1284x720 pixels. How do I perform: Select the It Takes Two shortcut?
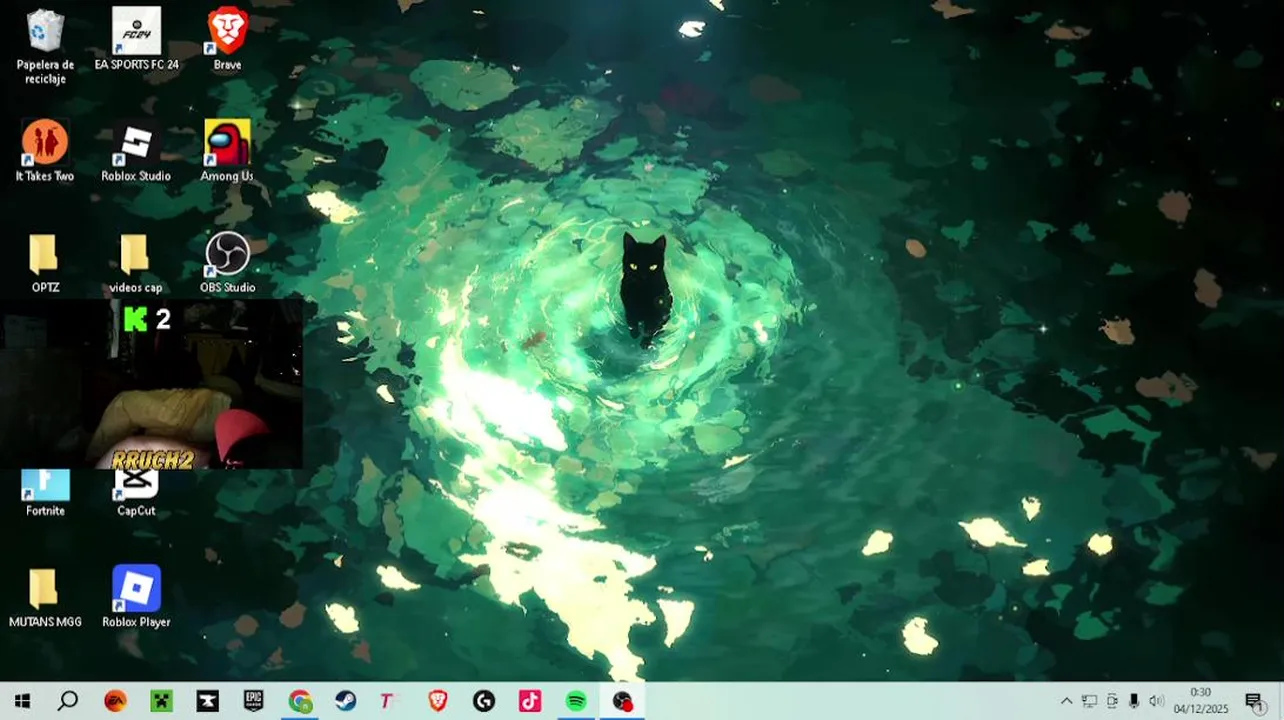tap(45, 151)
